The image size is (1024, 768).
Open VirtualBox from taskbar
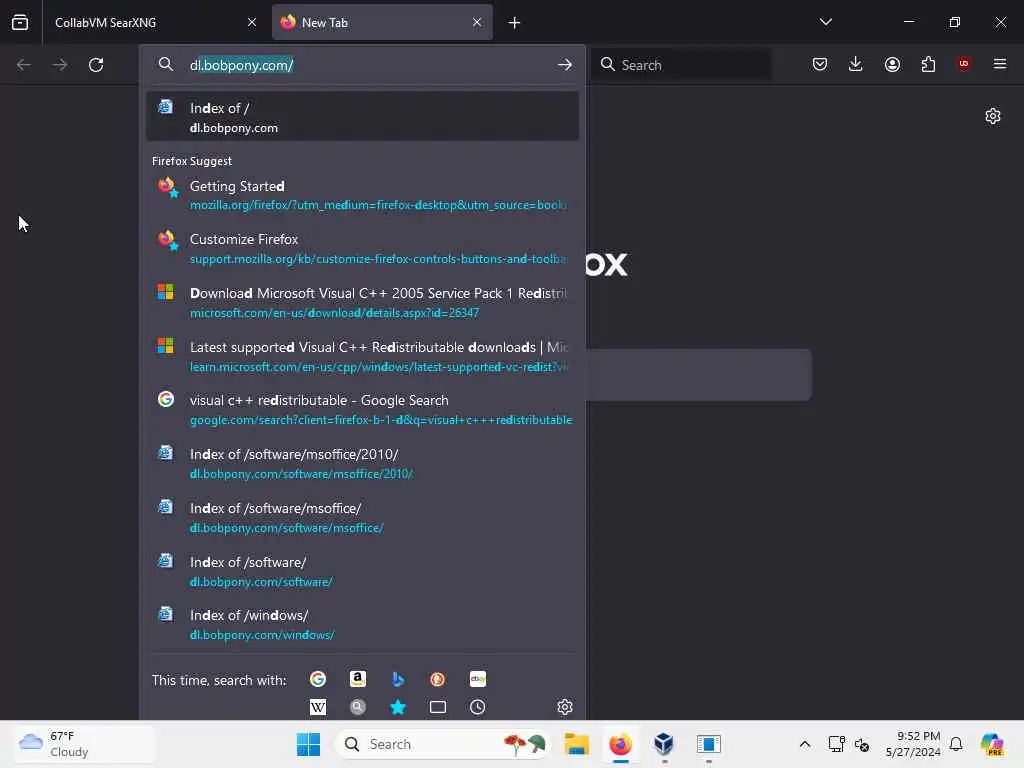664,744
